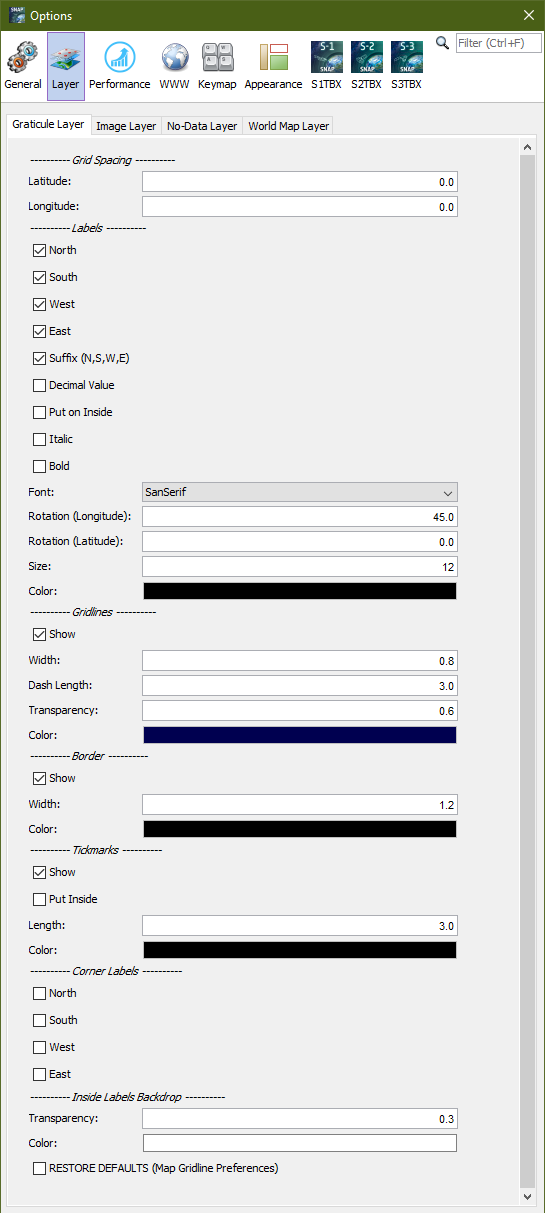Open the S2TBX toolbox options
Image resolution: width=545 pixels, height=1213 pixels.
click(x=366, y=66)
